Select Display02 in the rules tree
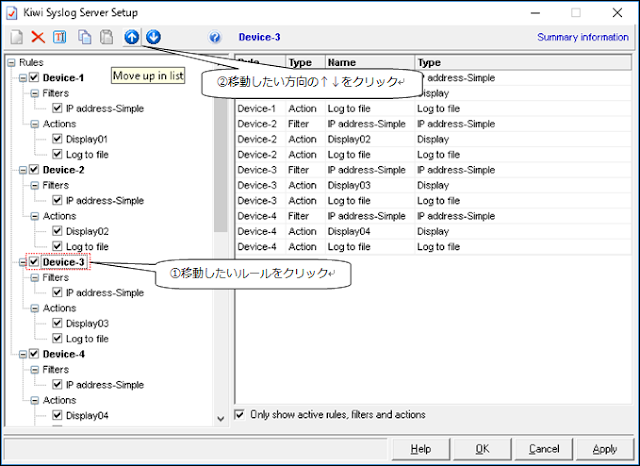 [87, 231]
